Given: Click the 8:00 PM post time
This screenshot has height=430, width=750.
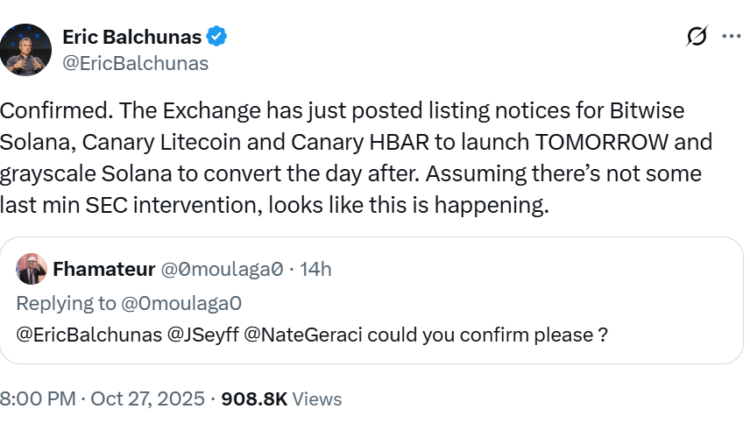Looking at the screenshot, I should pos(38,399).
